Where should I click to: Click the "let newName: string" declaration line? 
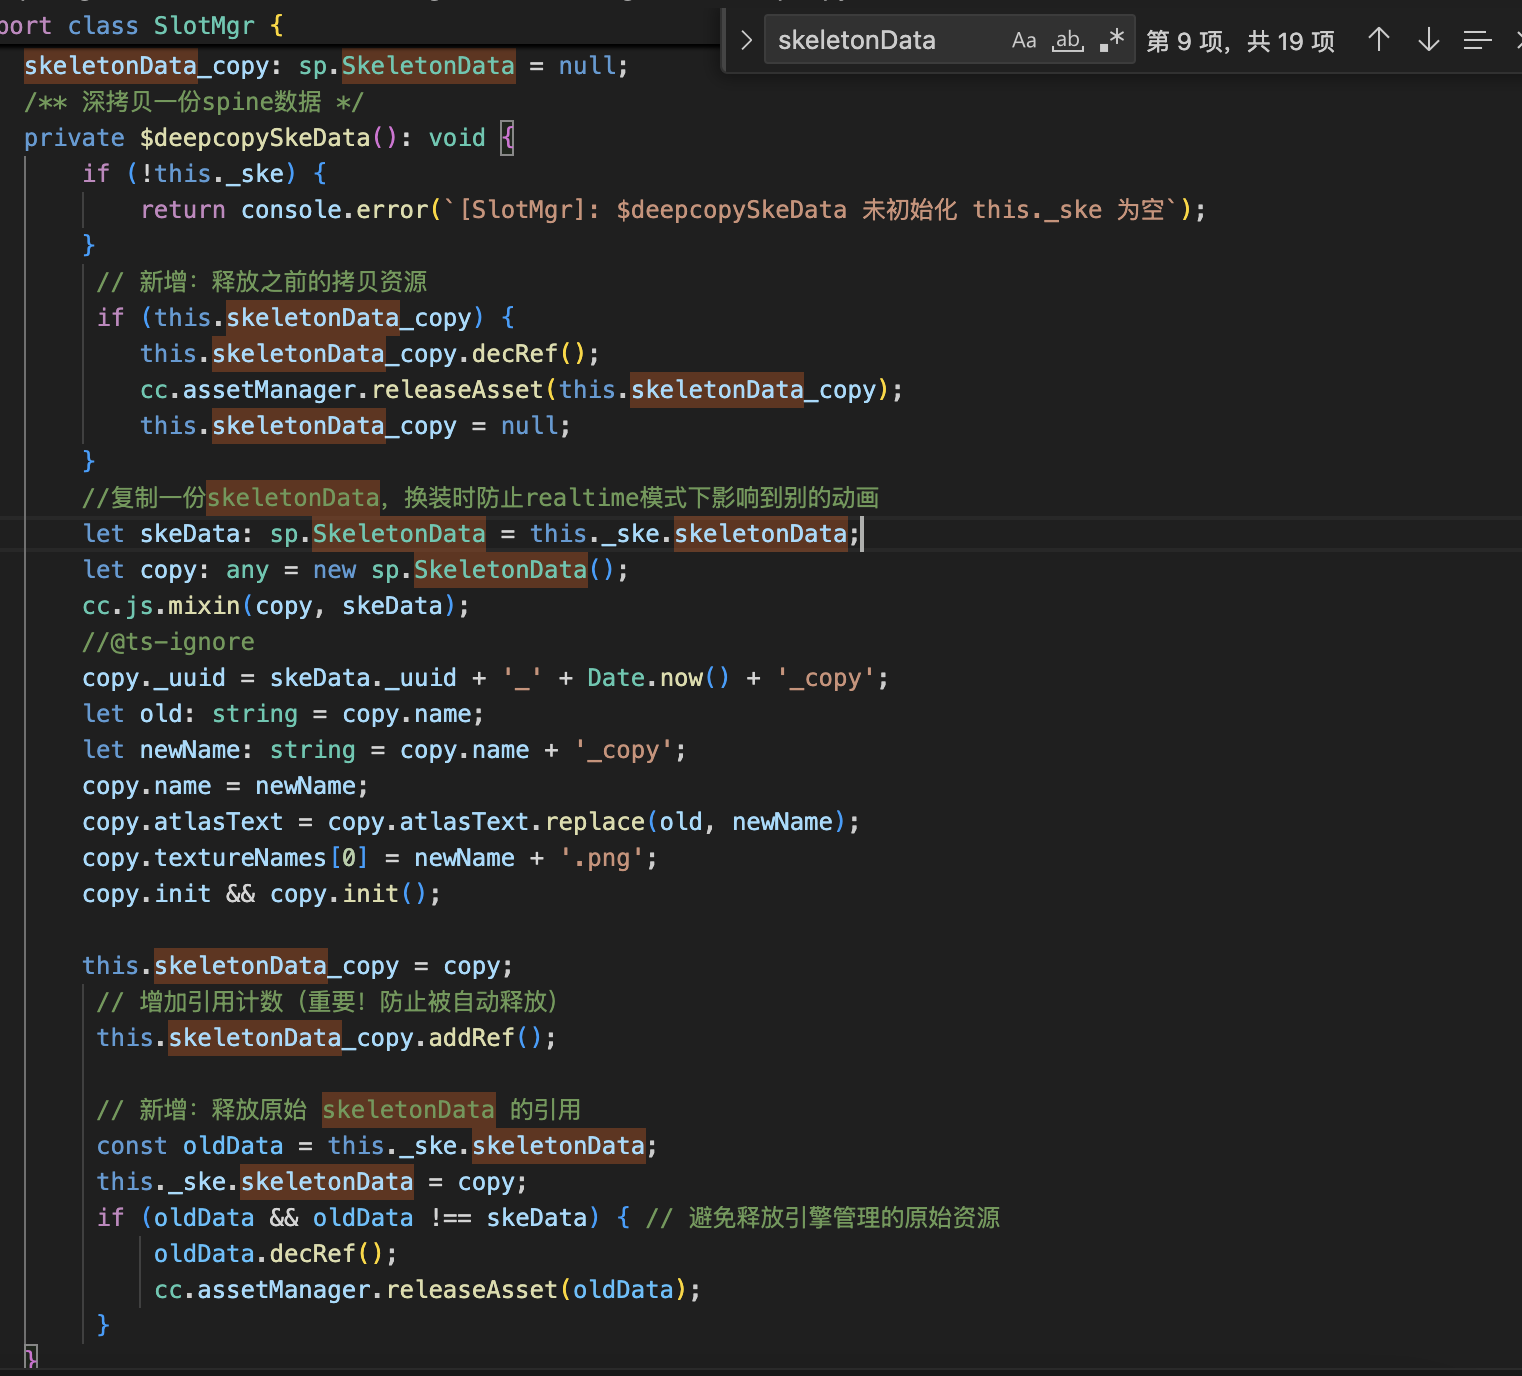(x=384, y=750)
